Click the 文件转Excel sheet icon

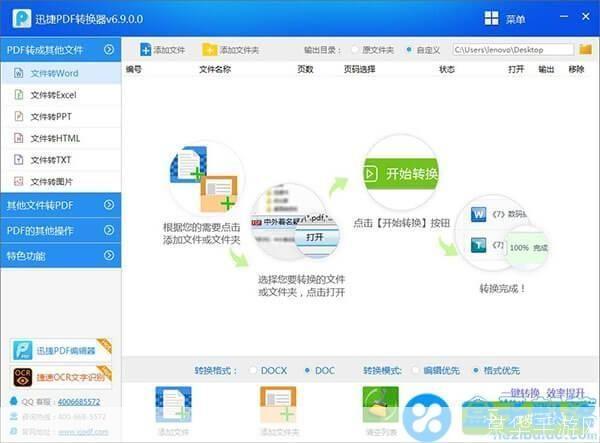coord(18,94)
